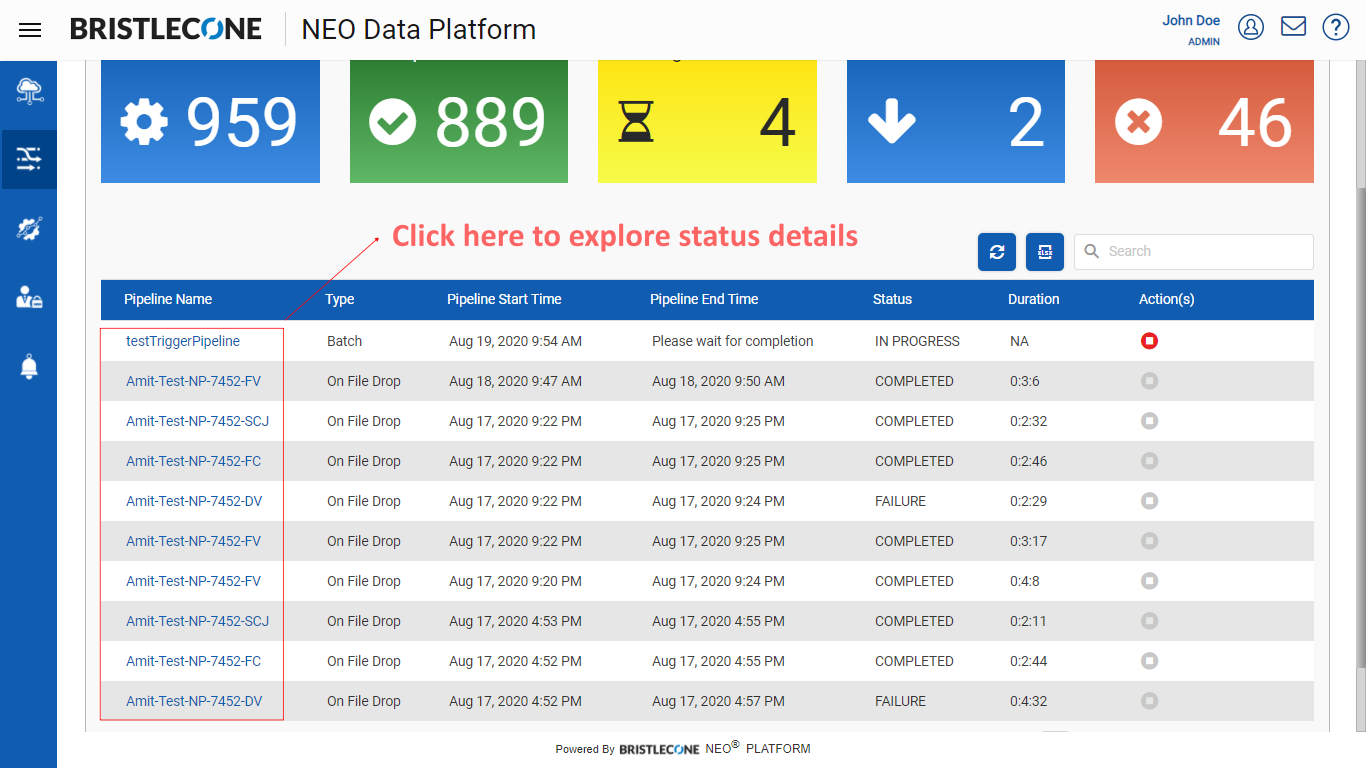The width and height of the screenshot is (1366, 768).
Task: Click stop icon for row with duration 0:2:32
Action: click(1149, 421)
